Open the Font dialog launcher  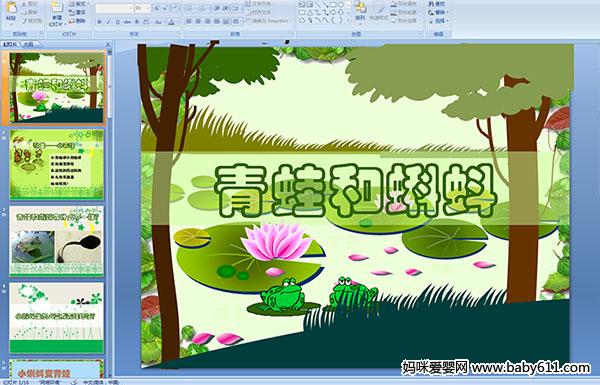coord(178,34)
